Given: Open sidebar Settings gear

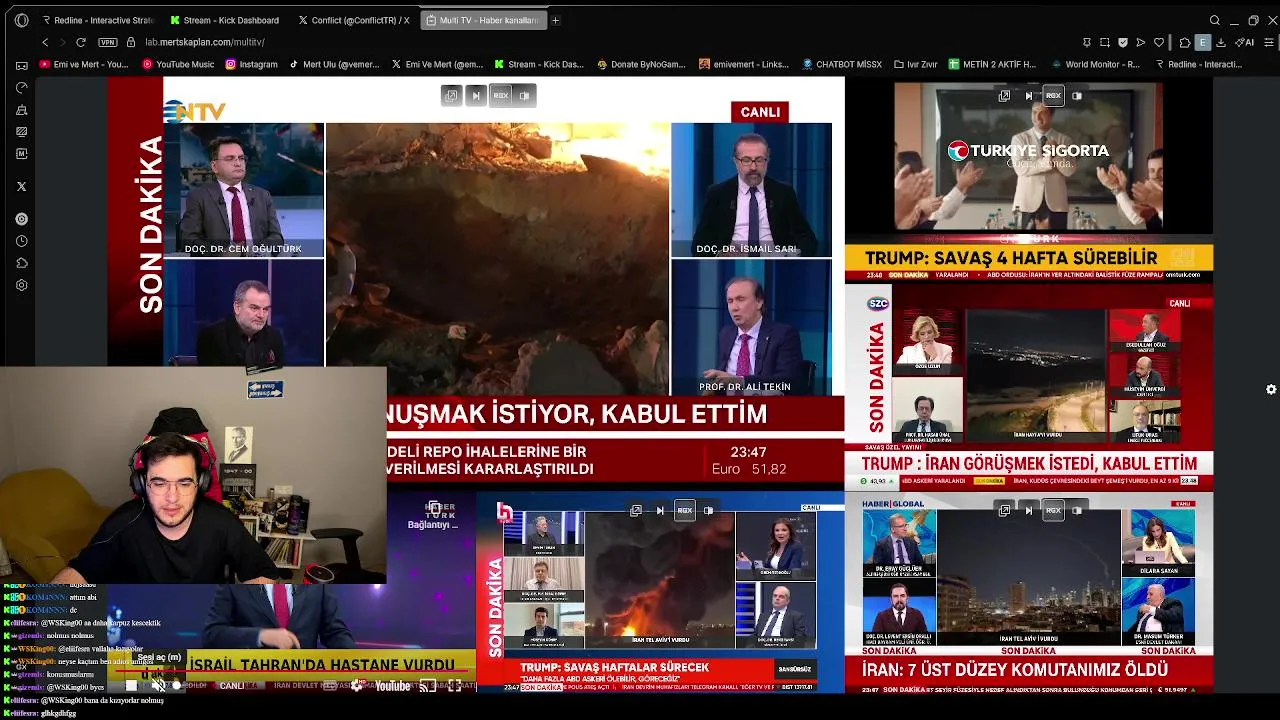Looking at the screenshot, I should pos(21,285).
